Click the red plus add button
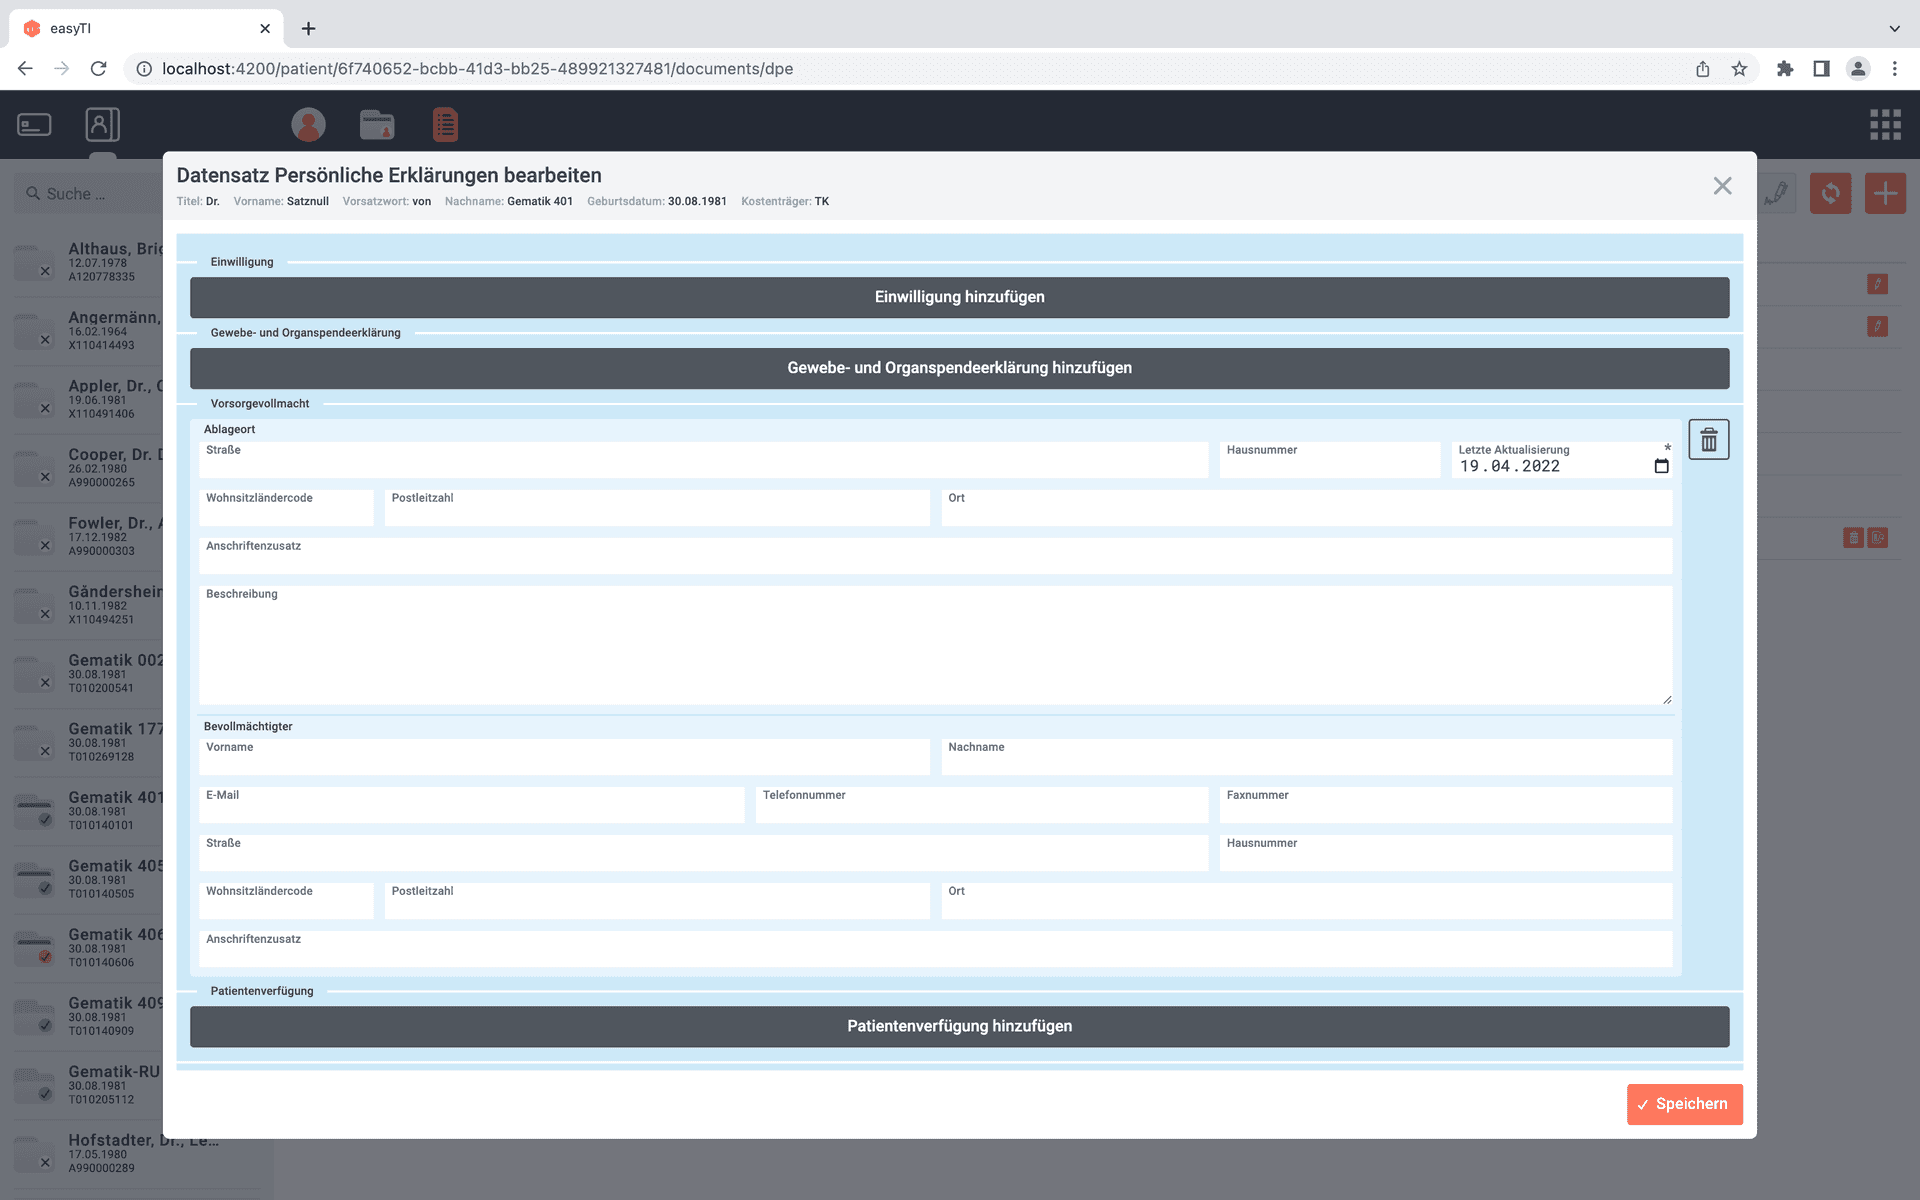The width and height of the screenshot is (1920, 1200). click(x=1885, y=193)
